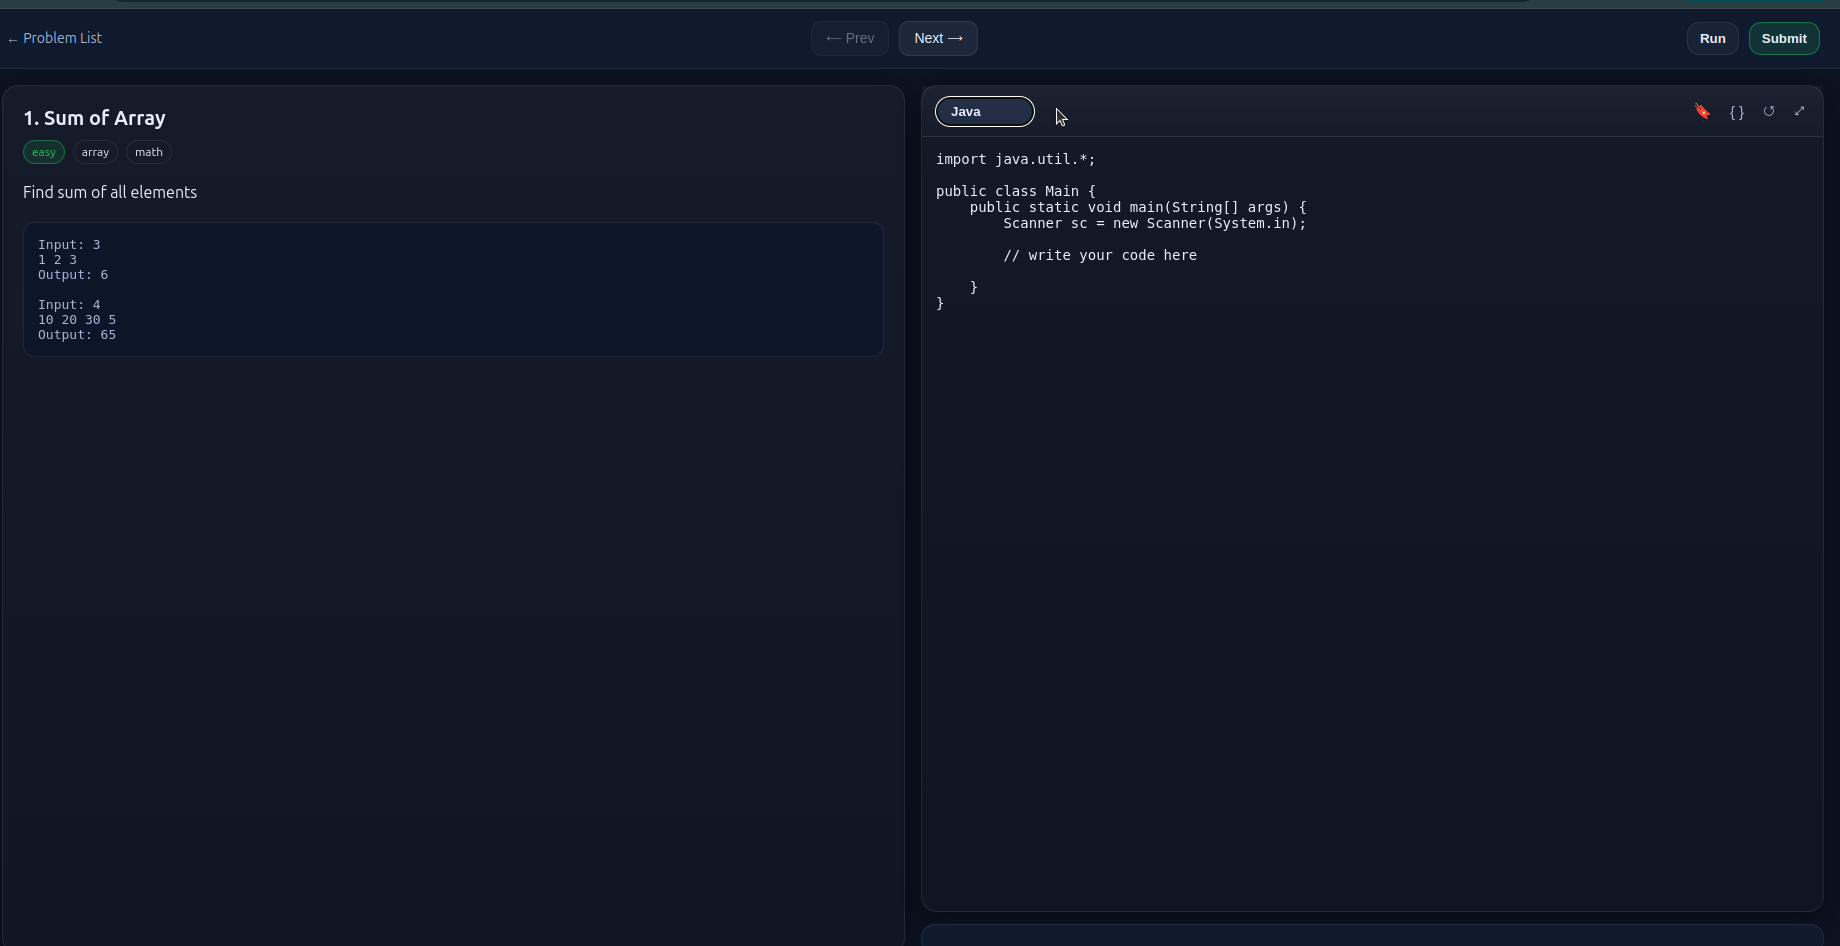Select the math tag
1840x946 pixels.
click(149, 152)
